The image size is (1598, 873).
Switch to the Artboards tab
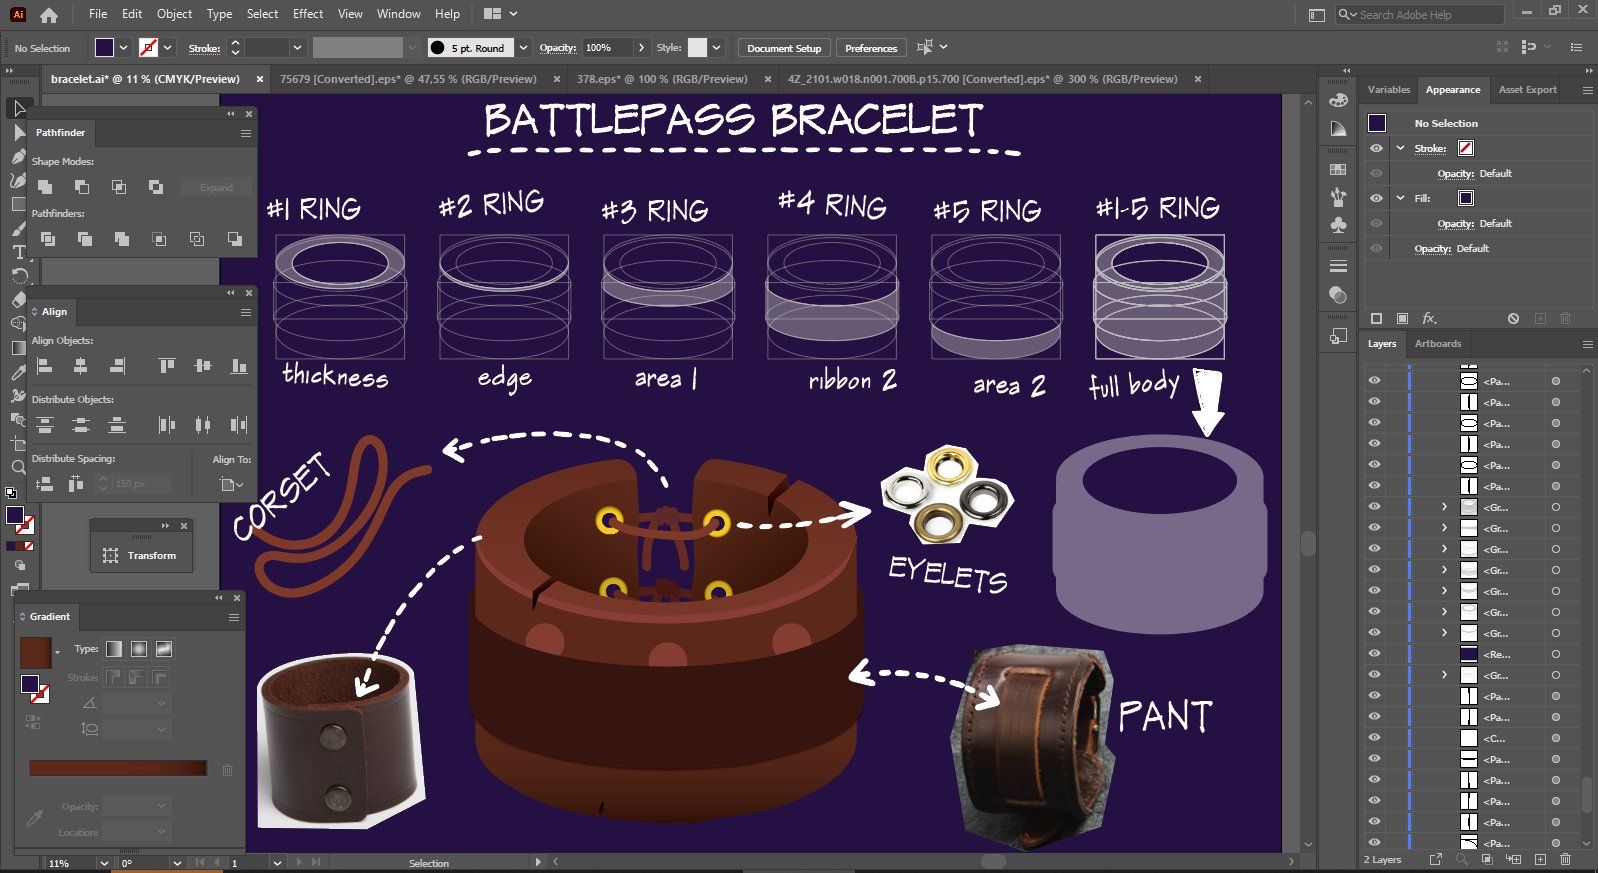point(1437,344)
